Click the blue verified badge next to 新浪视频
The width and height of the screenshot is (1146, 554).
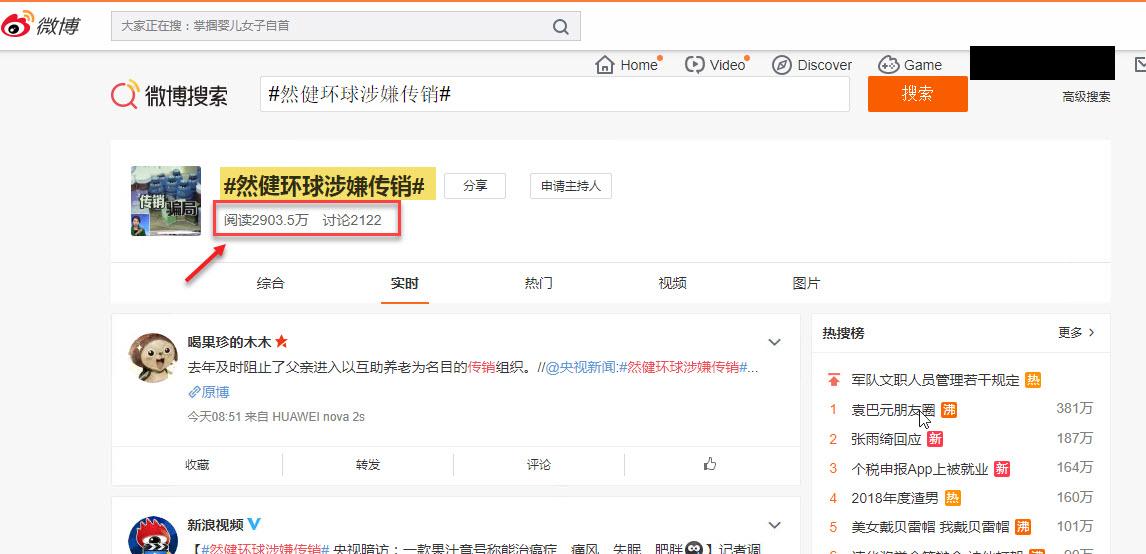coord(254,524)
